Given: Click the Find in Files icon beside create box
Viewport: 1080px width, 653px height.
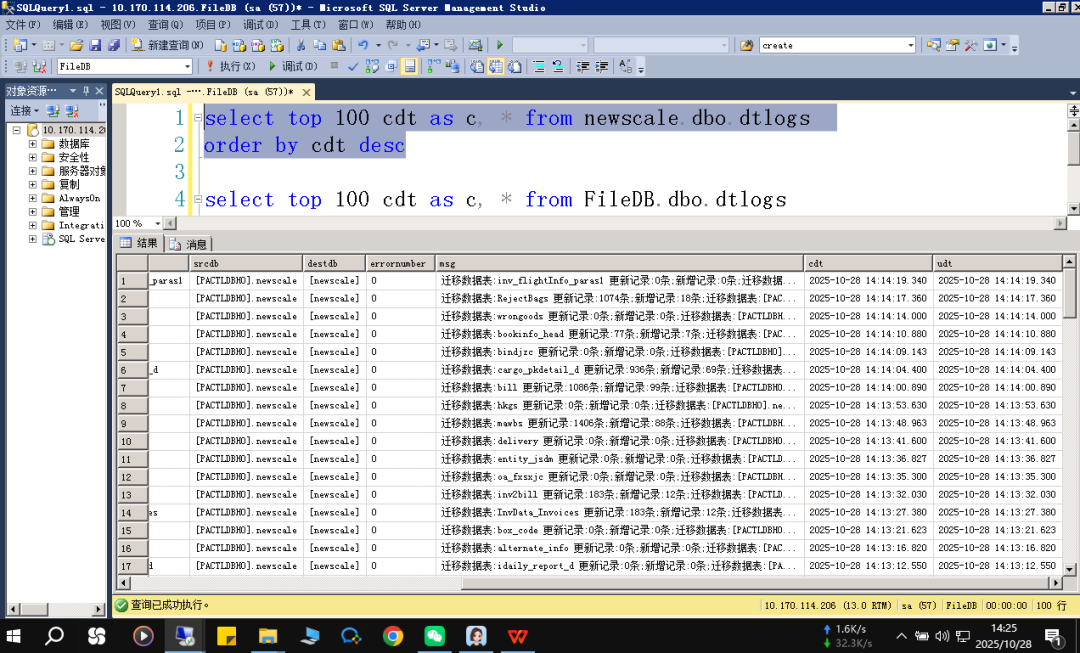Looking at the screenshot, I should pyautogui.click(x=747, y=45).
